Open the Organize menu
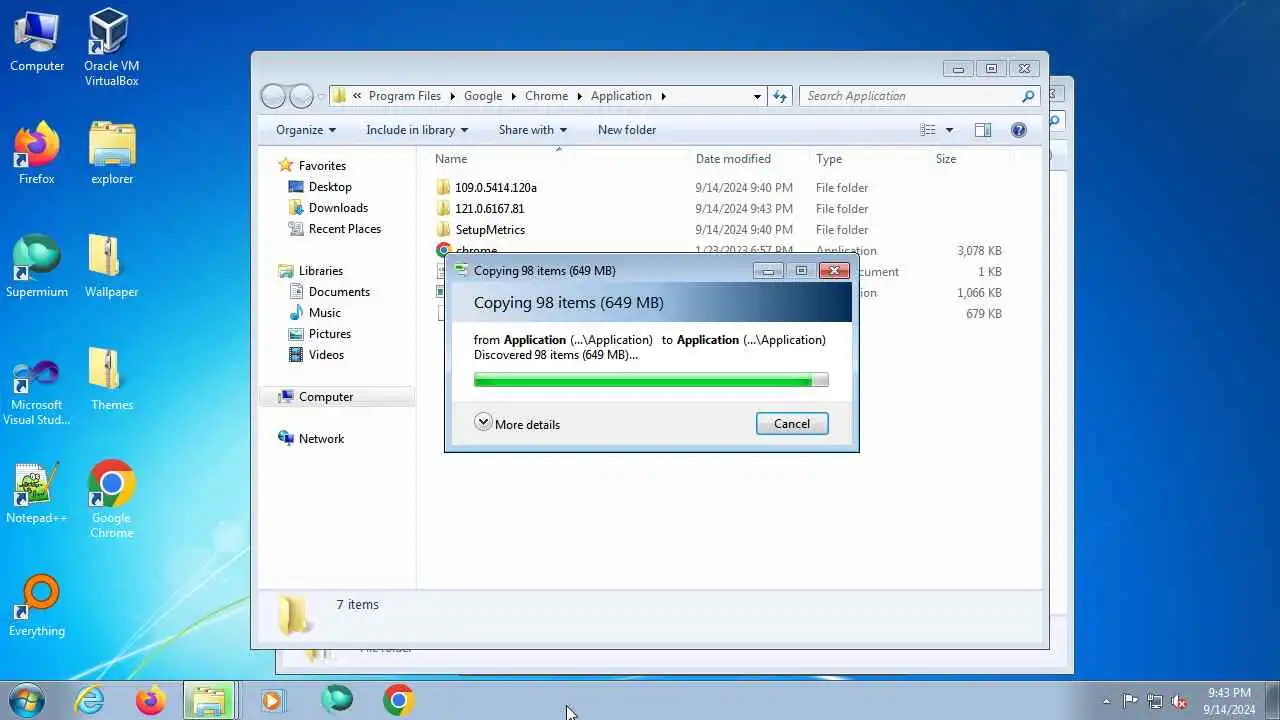The width and height of the screenshot is (1280, 720). [x=306, y=130]
